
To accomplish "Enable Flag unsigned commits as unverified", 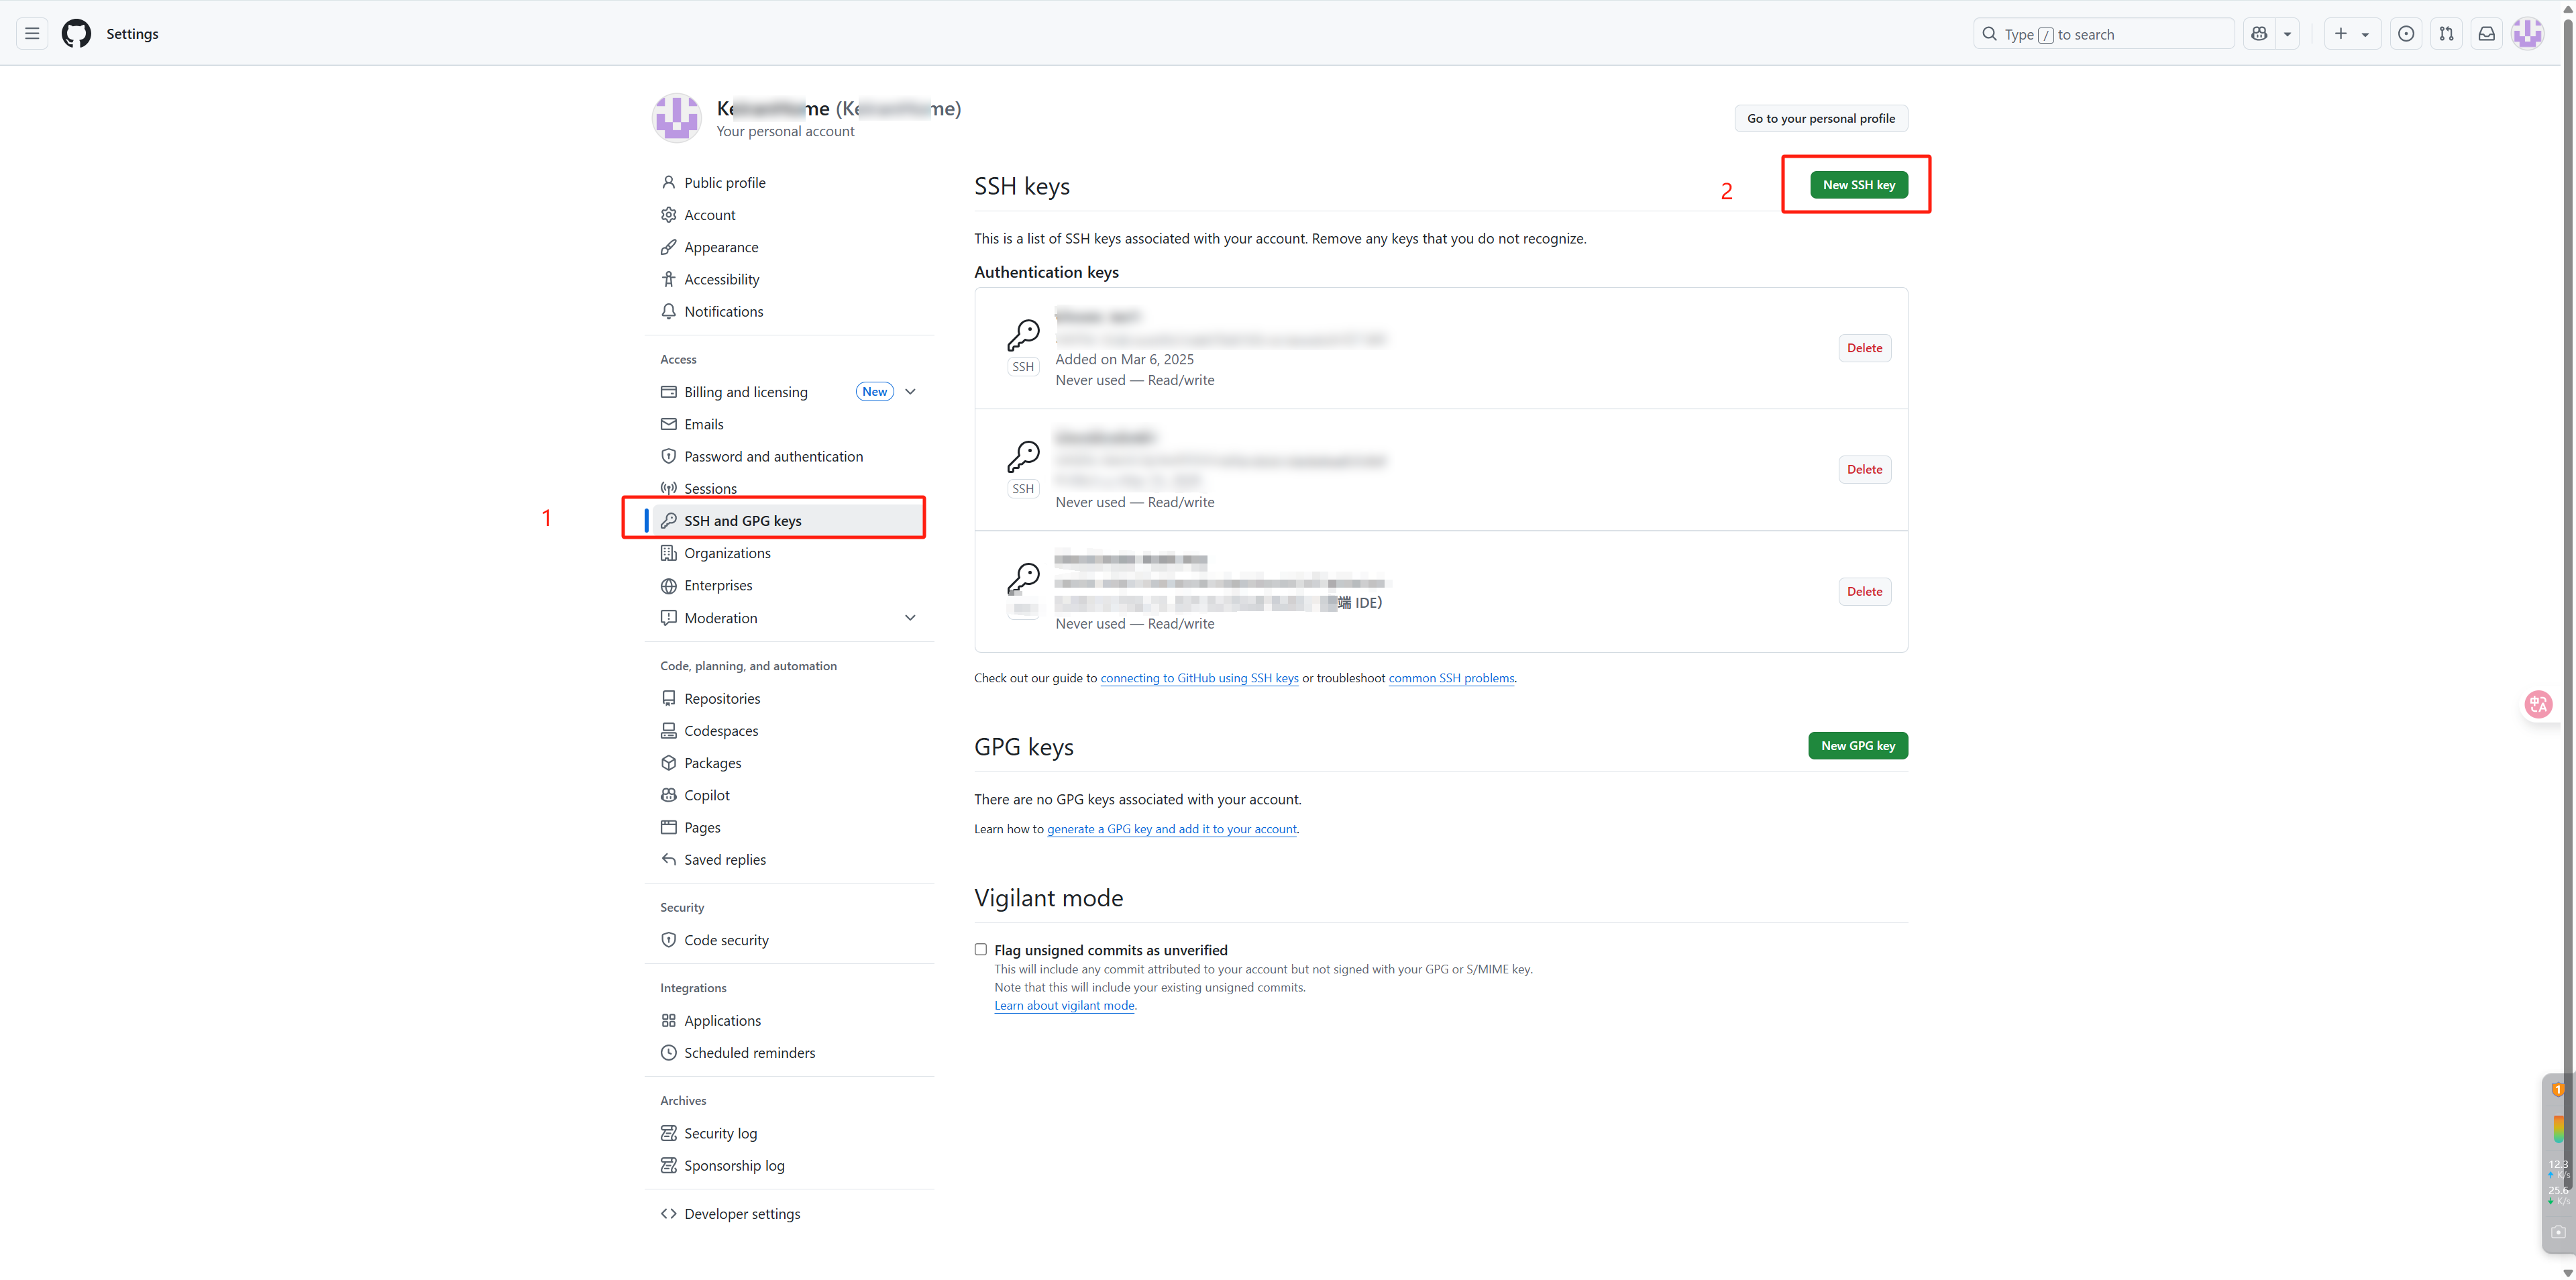I will point(981,949).
